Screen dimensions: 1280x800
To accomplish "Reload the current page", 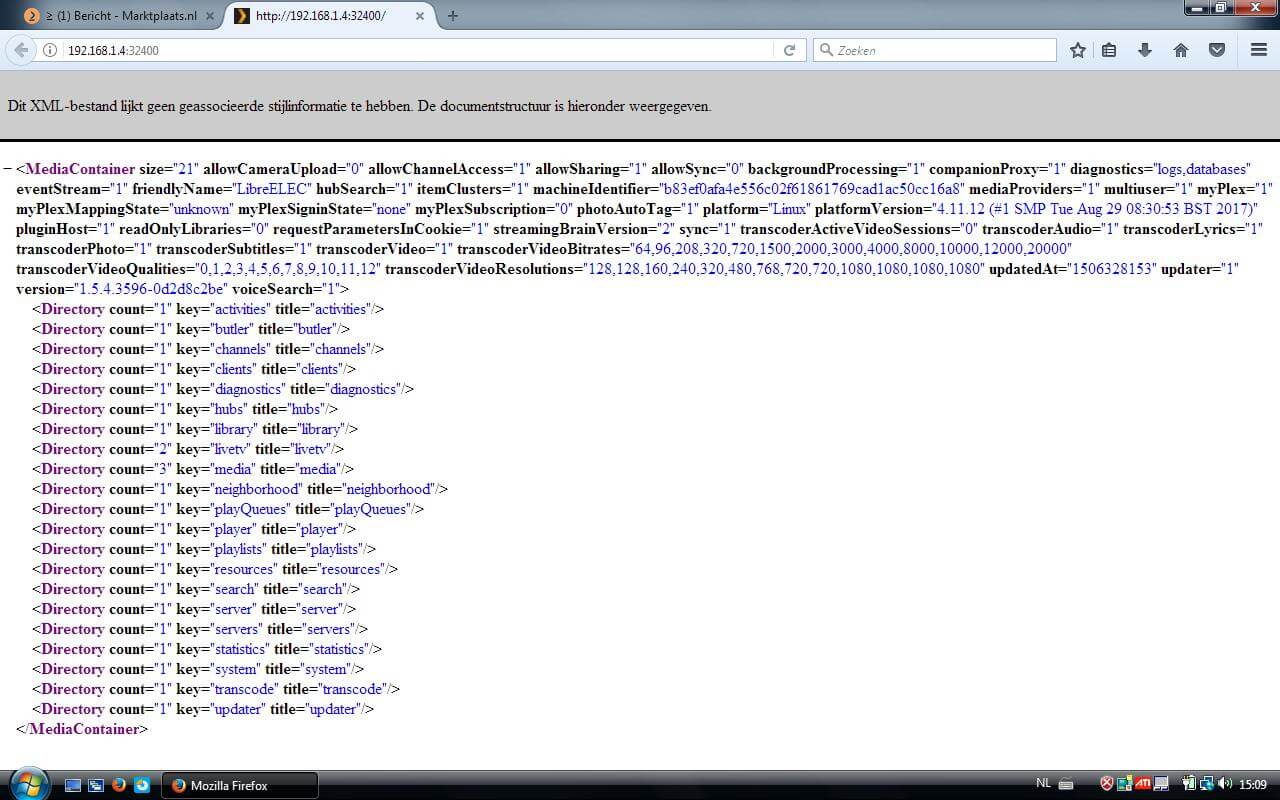I will [789, 50].
